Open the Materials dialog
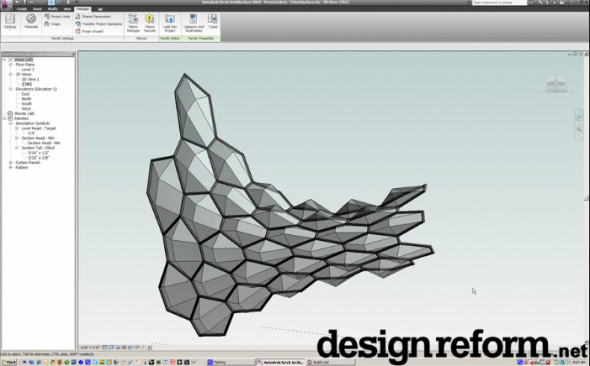590x366 pixels. tap(31, 21)
